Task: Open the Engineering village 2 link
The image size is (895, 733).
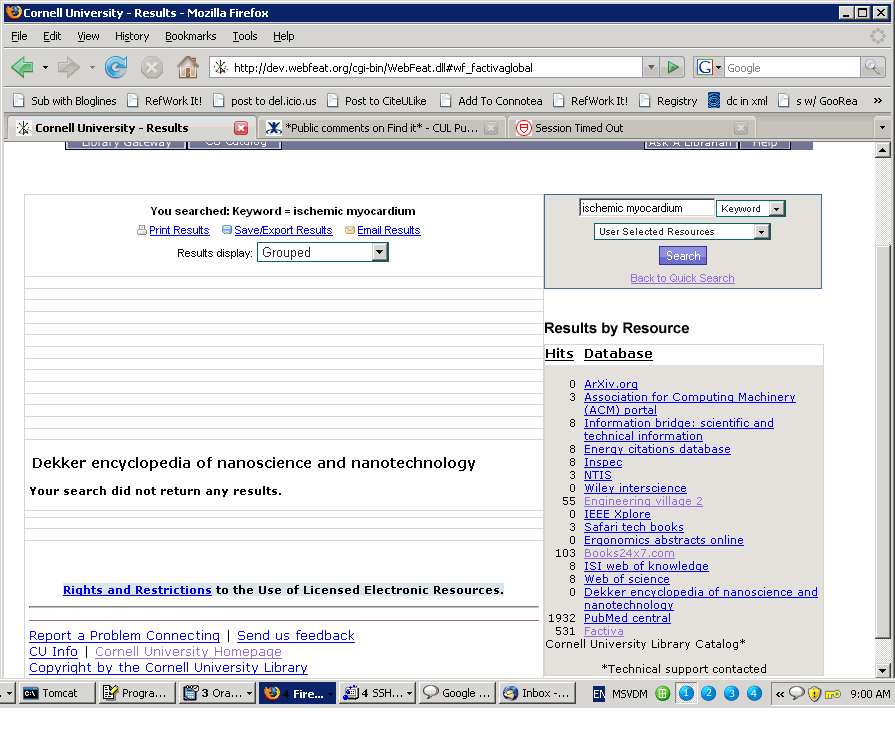Action: (x=643, y=501)
